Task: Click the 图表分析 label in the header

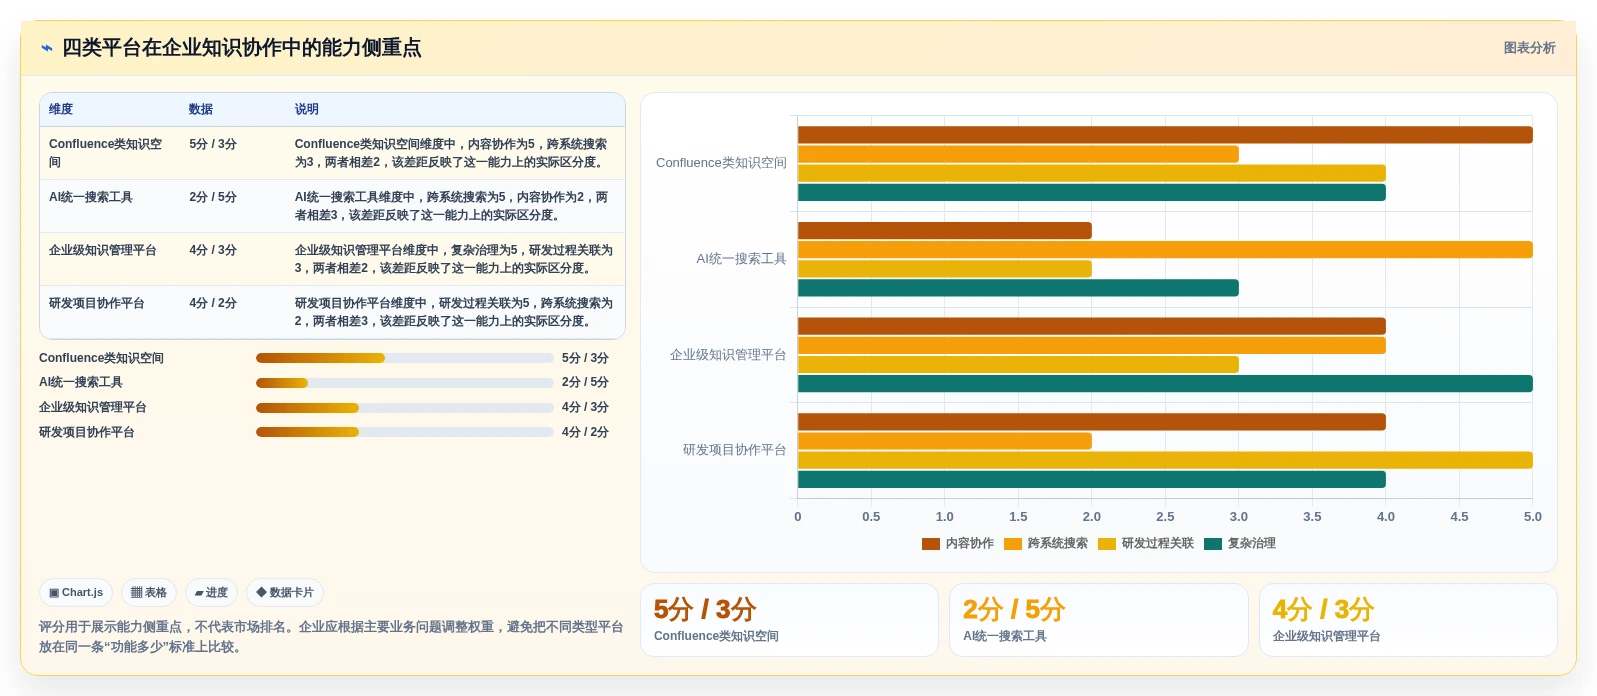Action: pyautogui.click(x=1529, y=48)
